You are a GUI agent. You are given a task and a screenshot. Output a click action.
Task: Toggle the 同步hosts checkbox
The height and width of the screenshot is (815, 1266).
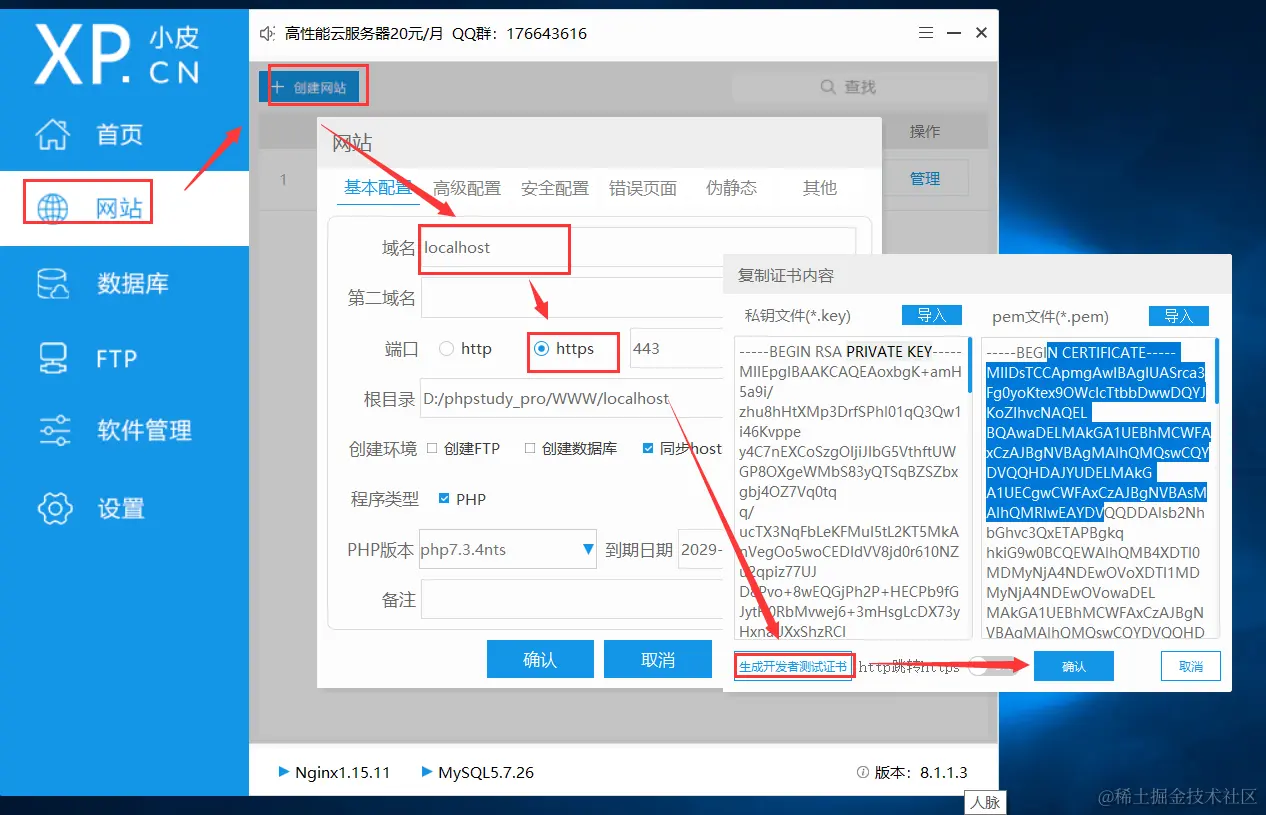(648, 449)
